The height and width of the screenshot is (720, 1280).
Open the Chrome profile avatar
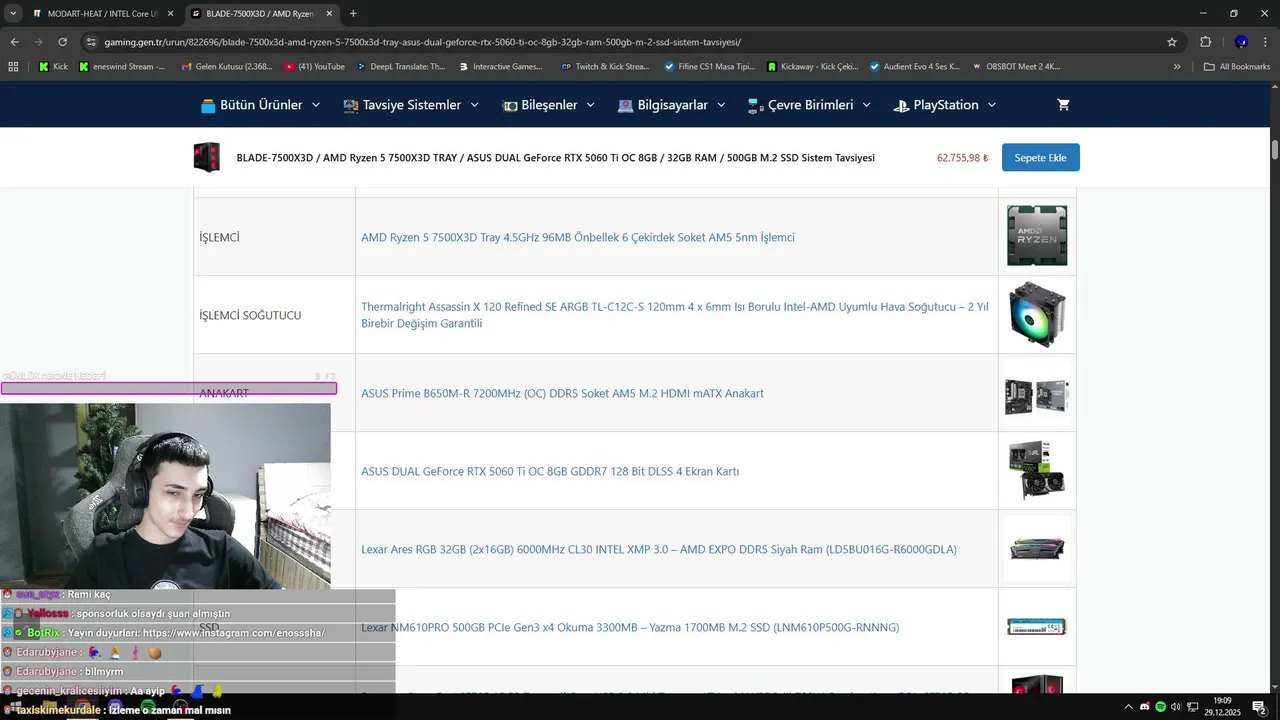click(x=1241, y=42)
